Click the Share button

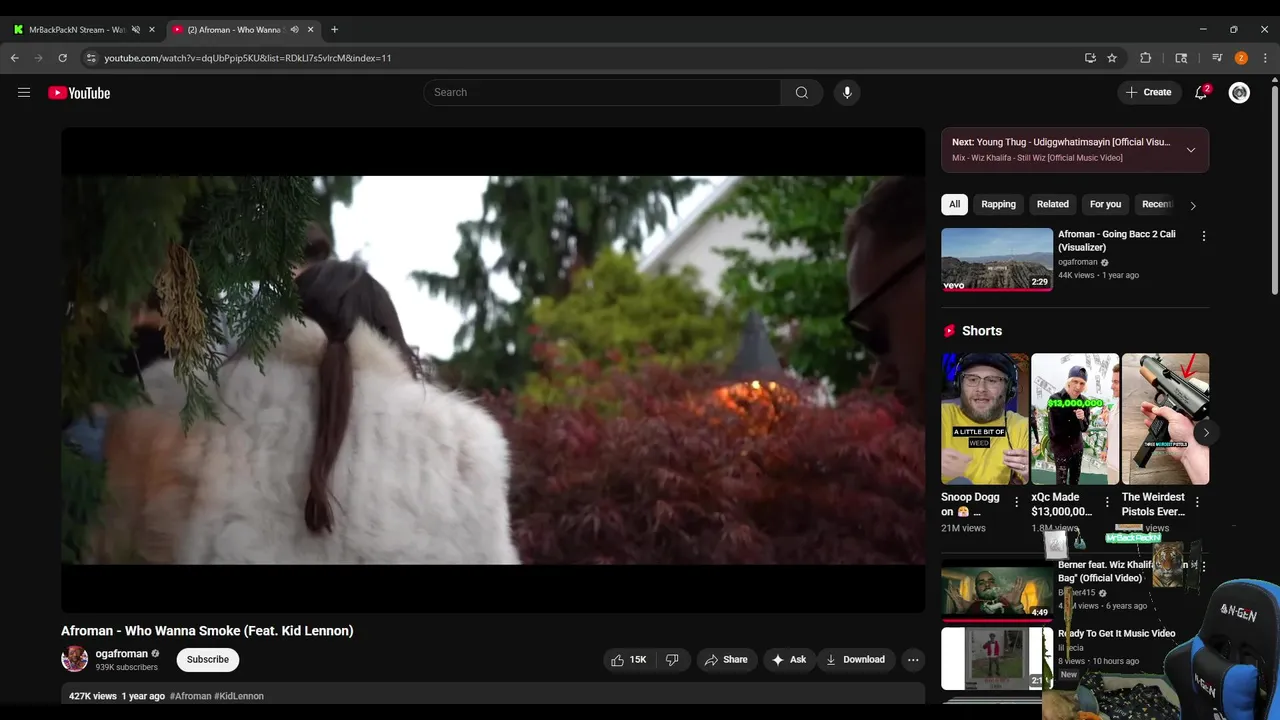pyautogui.click(x=726, y=659)
